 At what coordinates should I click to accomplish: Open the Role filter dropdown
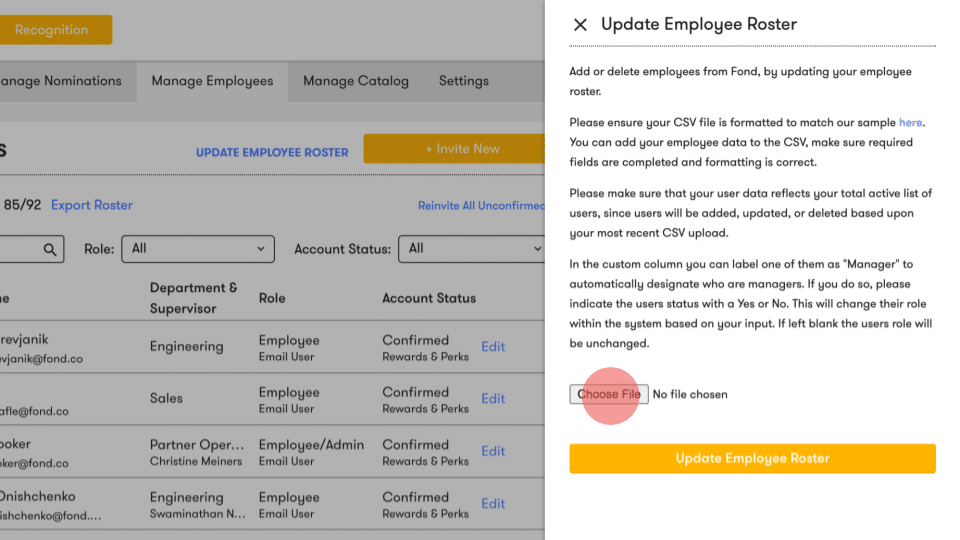pos(198,249)
